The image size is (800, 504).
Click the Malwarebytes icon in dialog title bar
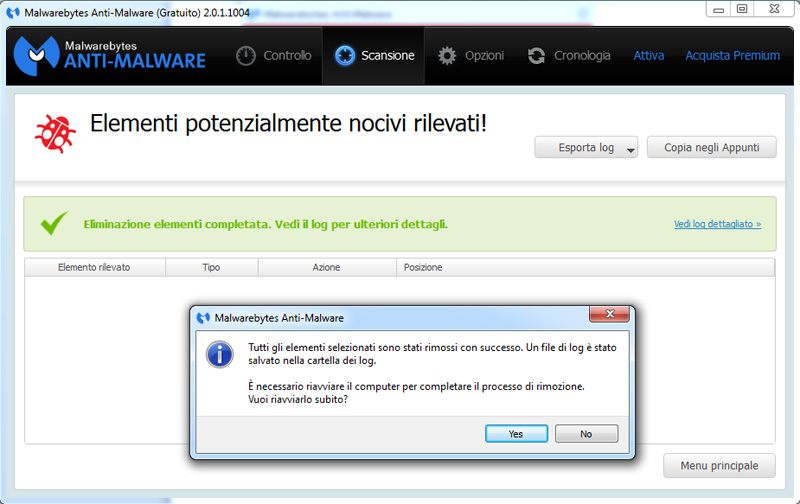click(x=203, y=318)
